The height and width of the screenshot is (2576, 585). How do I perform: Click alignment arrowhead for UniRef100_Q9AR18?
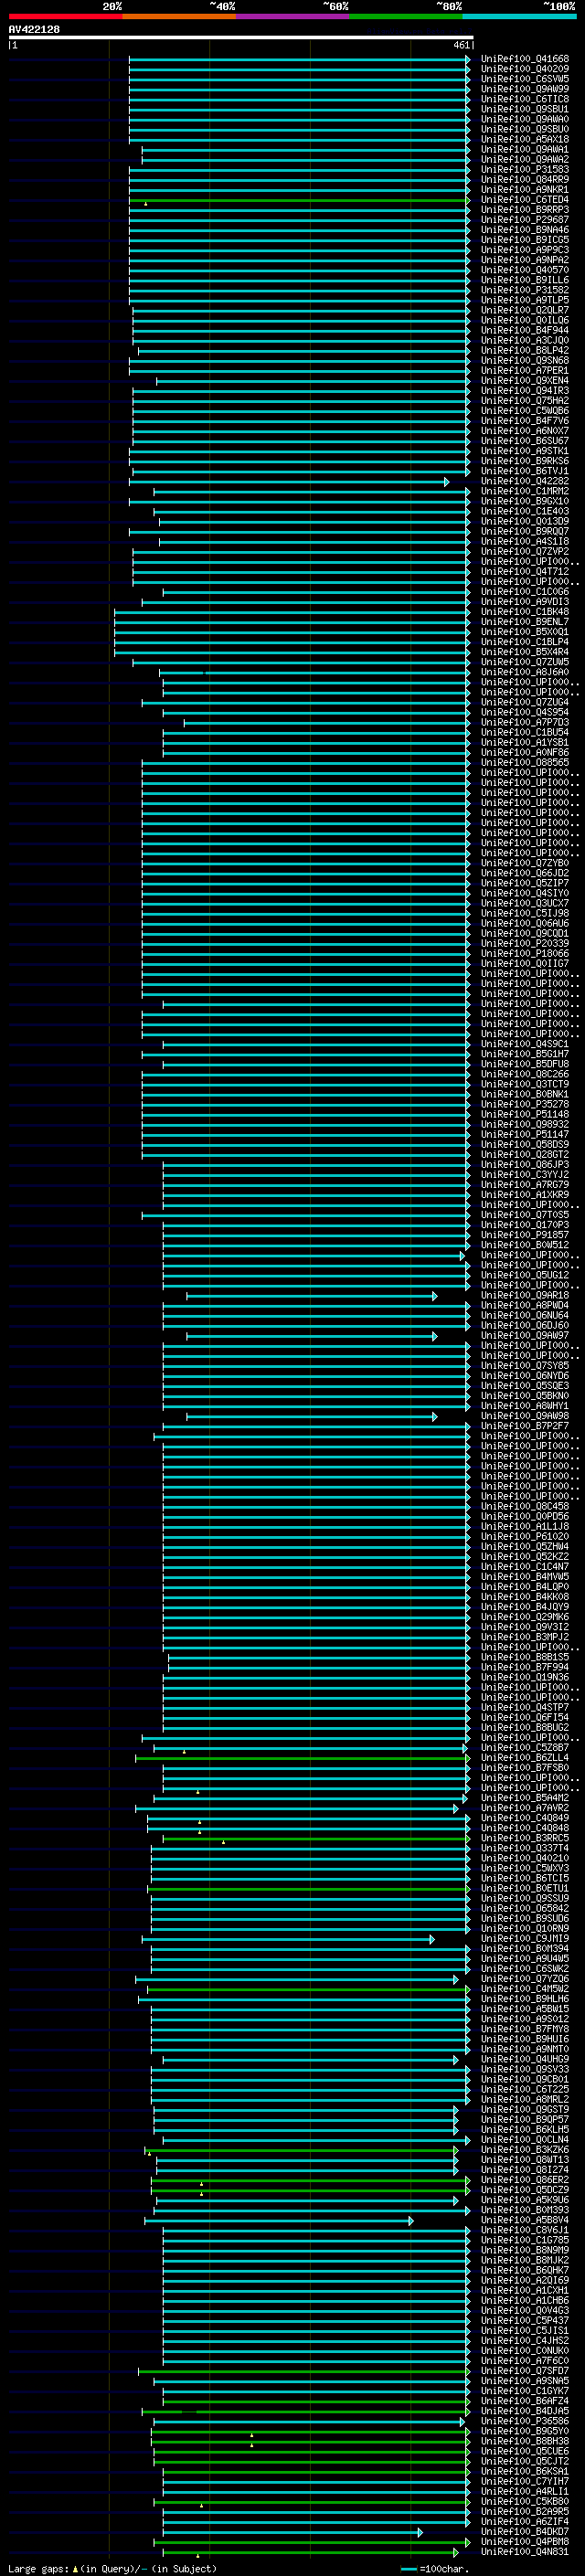435,1296
